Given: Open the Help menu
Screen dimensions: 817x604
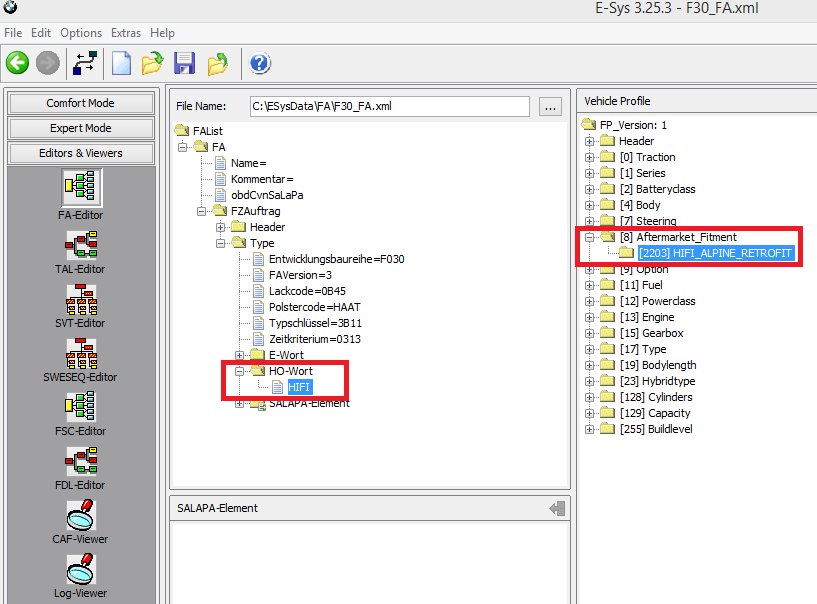Looking at the screenshot, I should point(162,33).
